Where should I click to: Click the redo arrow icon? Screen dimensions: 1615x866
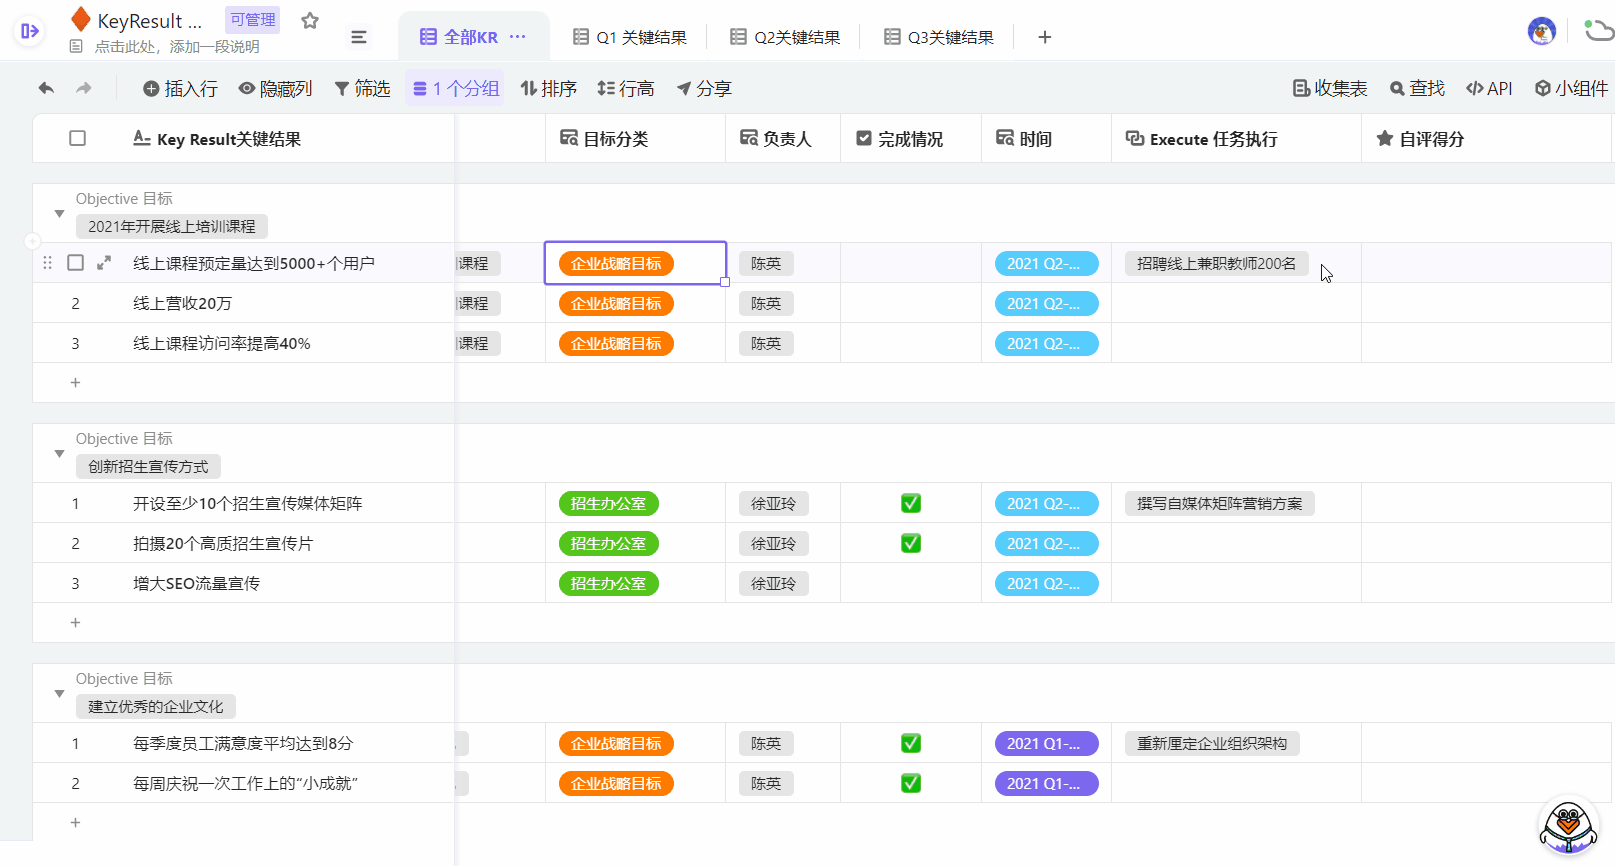coord(84,88)
